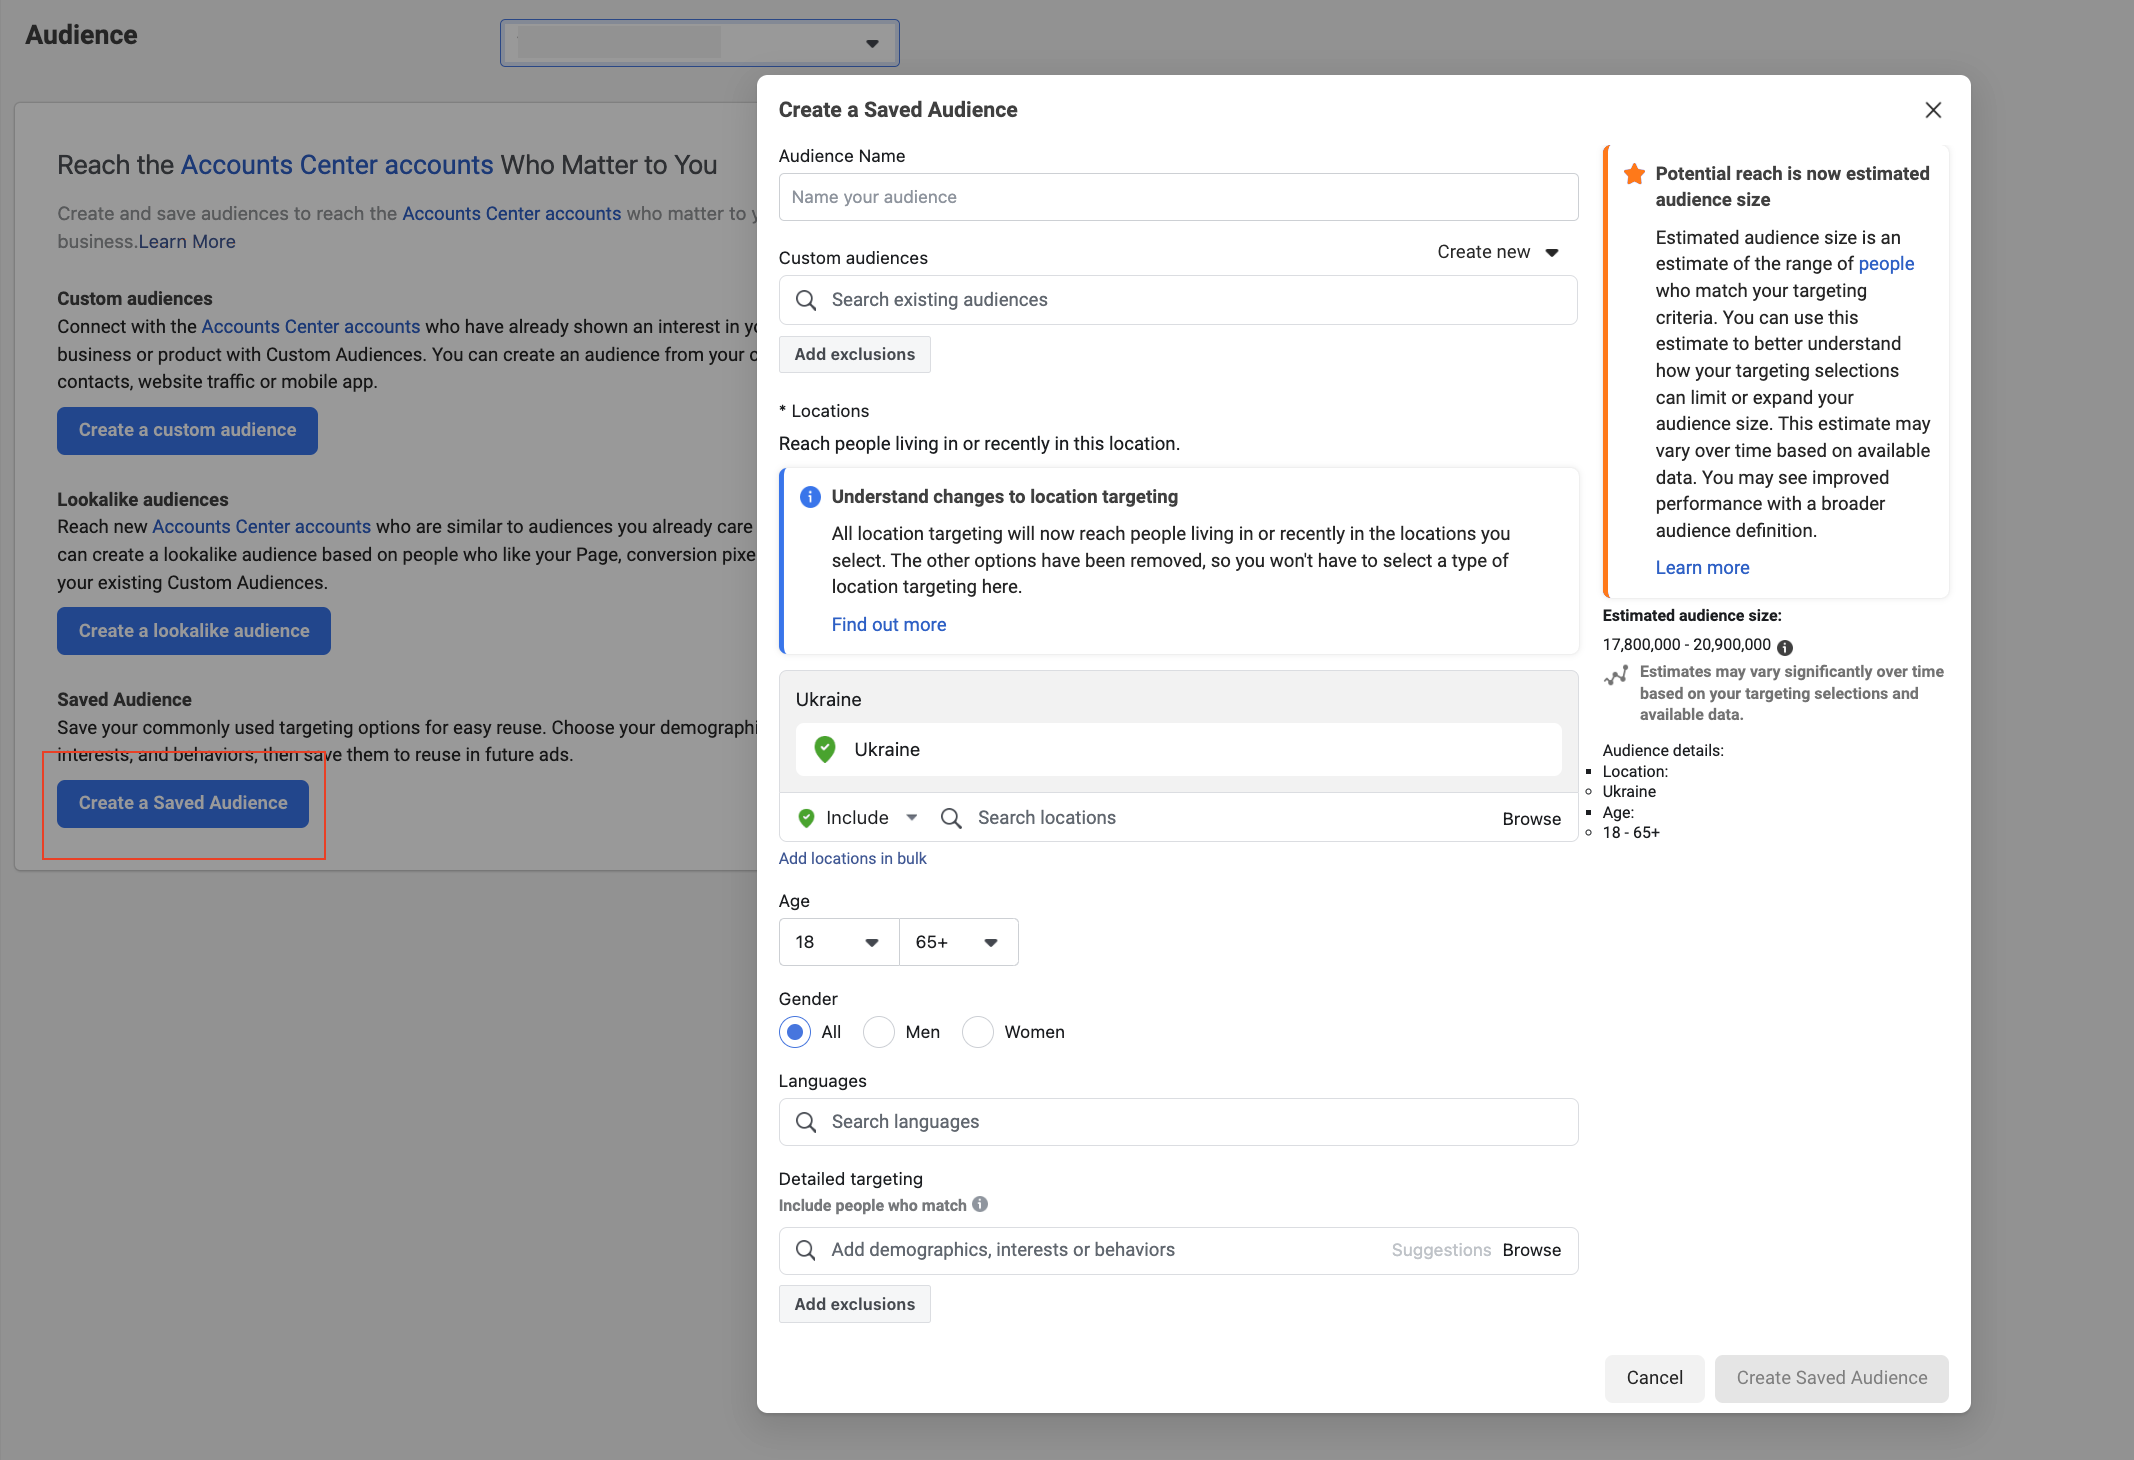Select the Ukraine location row
Image resolution: width=2134 pixels, height=1460 pixels.
(x=1178, y=749)
